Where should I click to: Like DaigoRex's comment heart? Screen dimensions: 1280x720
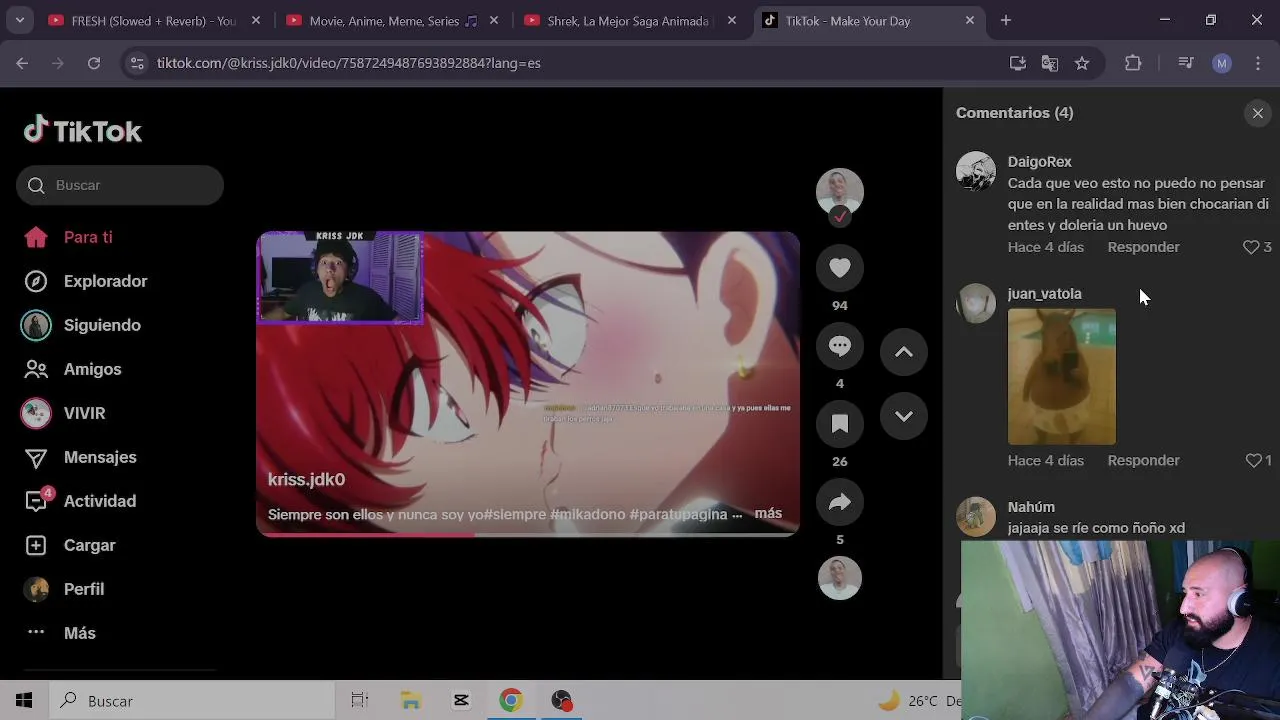(1251, 247)
